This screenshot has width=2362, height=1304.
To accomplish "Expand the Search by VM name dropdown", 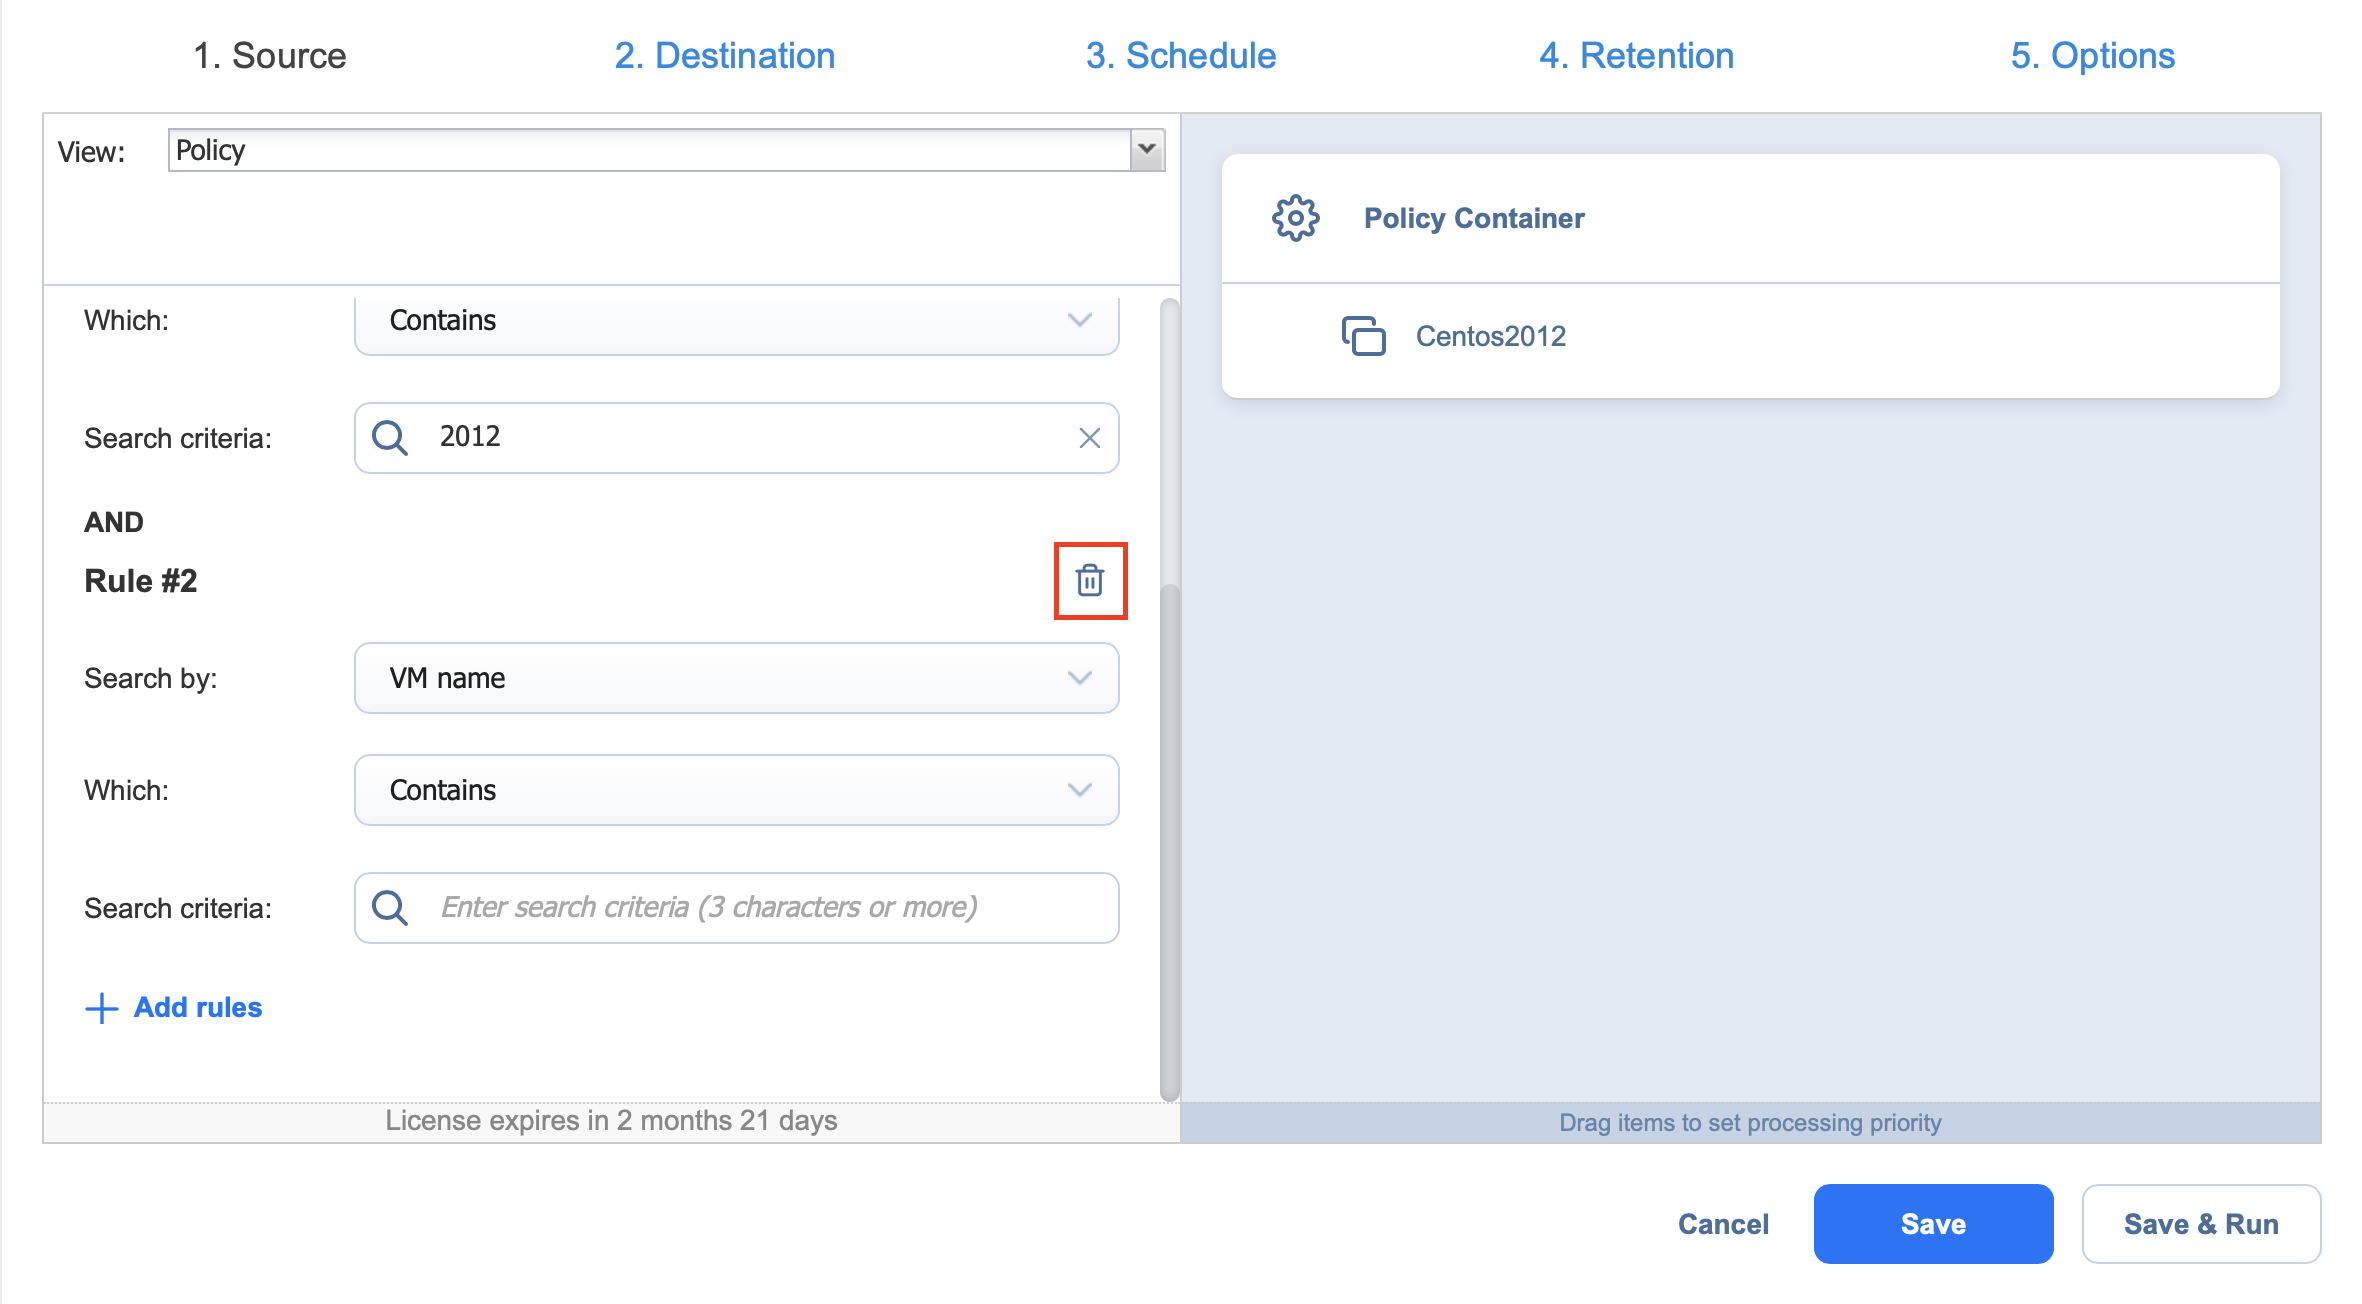I will click(x=1079, y=678).
